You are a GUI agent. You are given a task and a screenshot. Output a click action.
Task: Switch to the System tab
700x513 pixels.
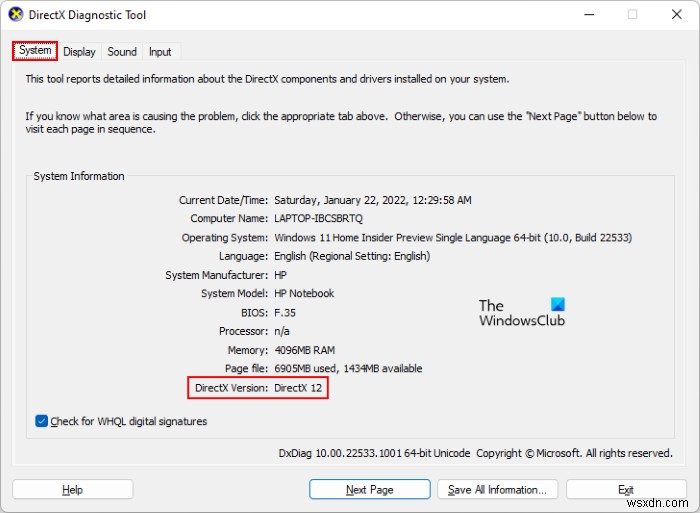pos(35,50)
